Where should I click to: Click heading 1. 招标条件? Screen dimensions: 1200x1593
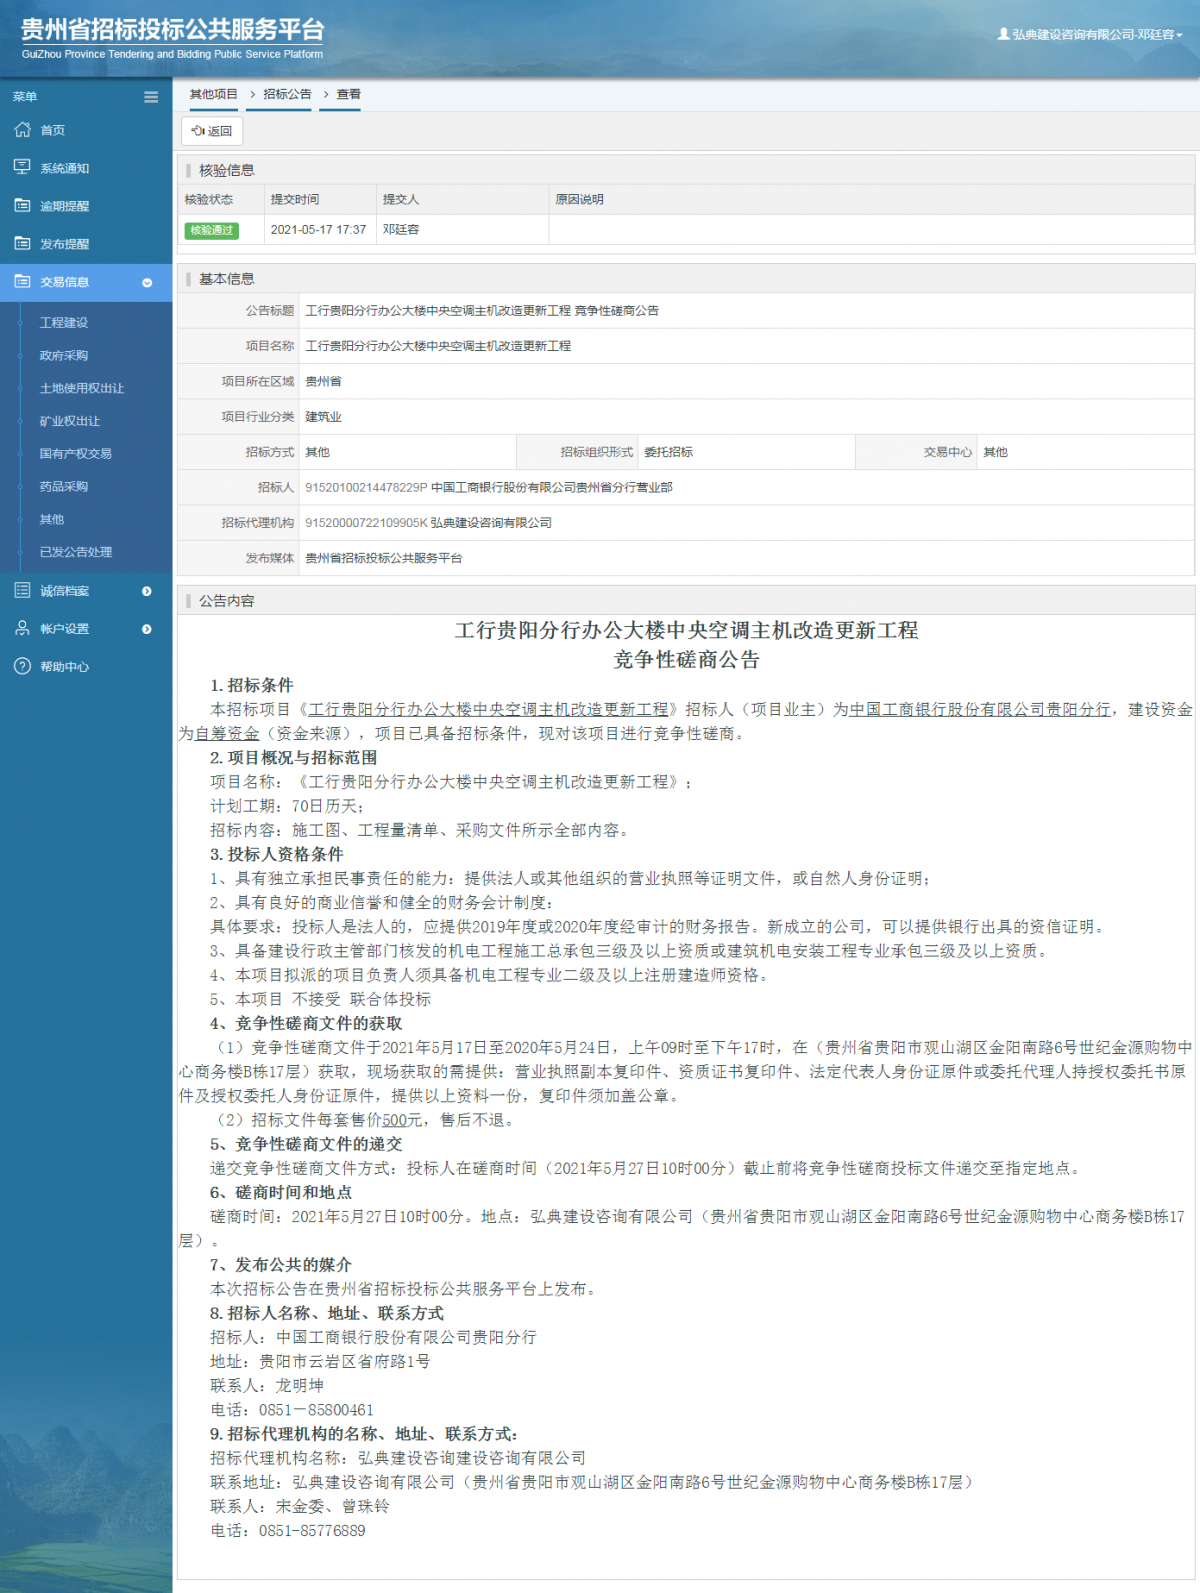tap(251, 686)
